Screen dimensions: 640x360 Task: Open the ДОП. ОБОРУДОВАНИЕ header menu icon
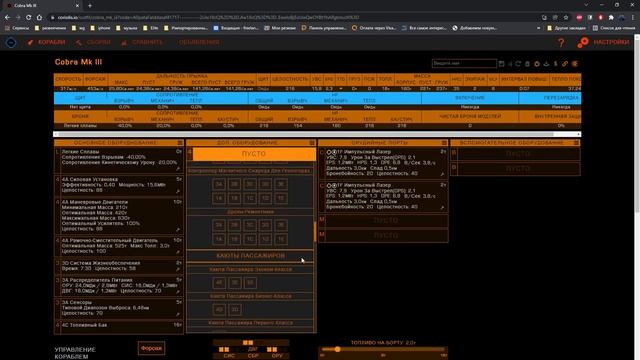point(312,143)
